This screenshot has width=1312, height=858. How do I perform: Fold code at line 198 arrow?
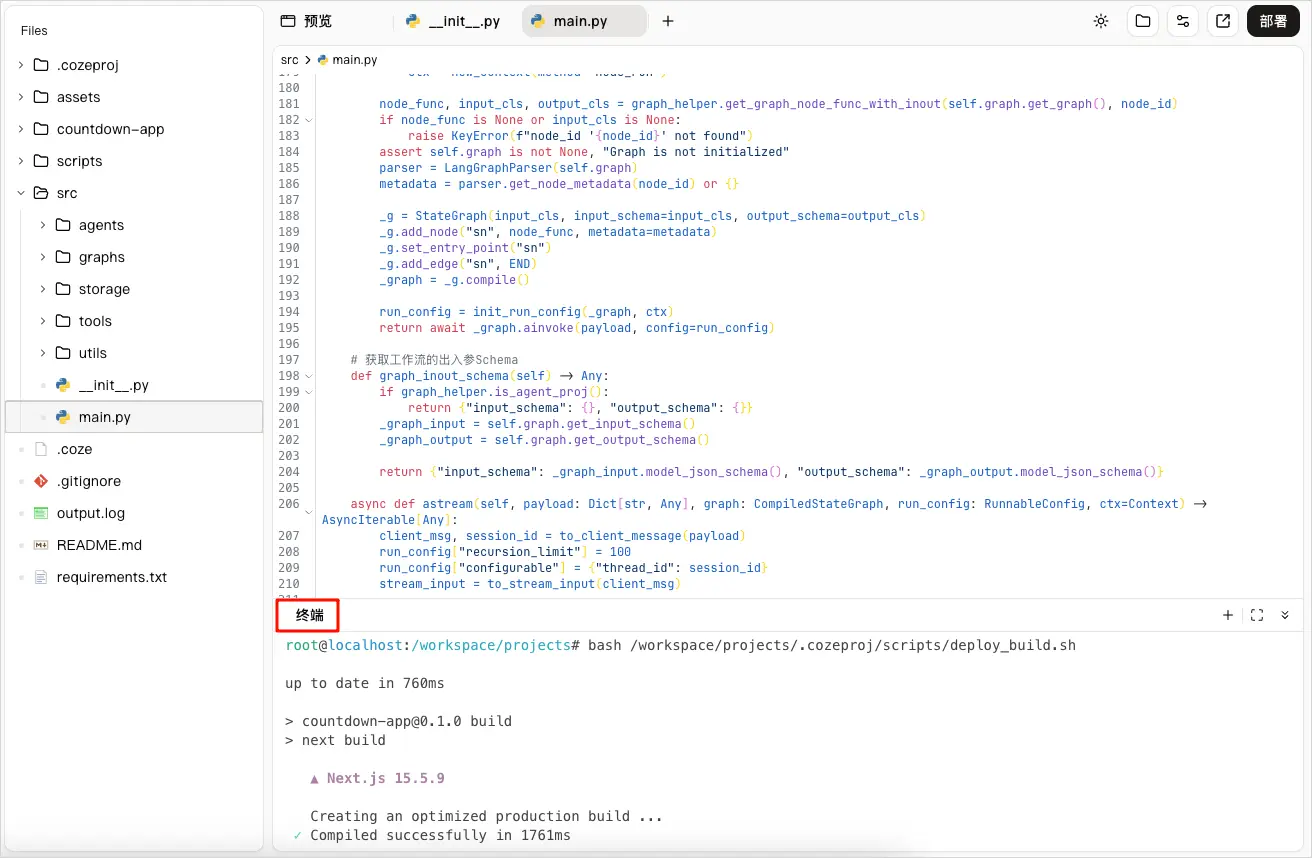pyautogui.click(x=308, y=376)
